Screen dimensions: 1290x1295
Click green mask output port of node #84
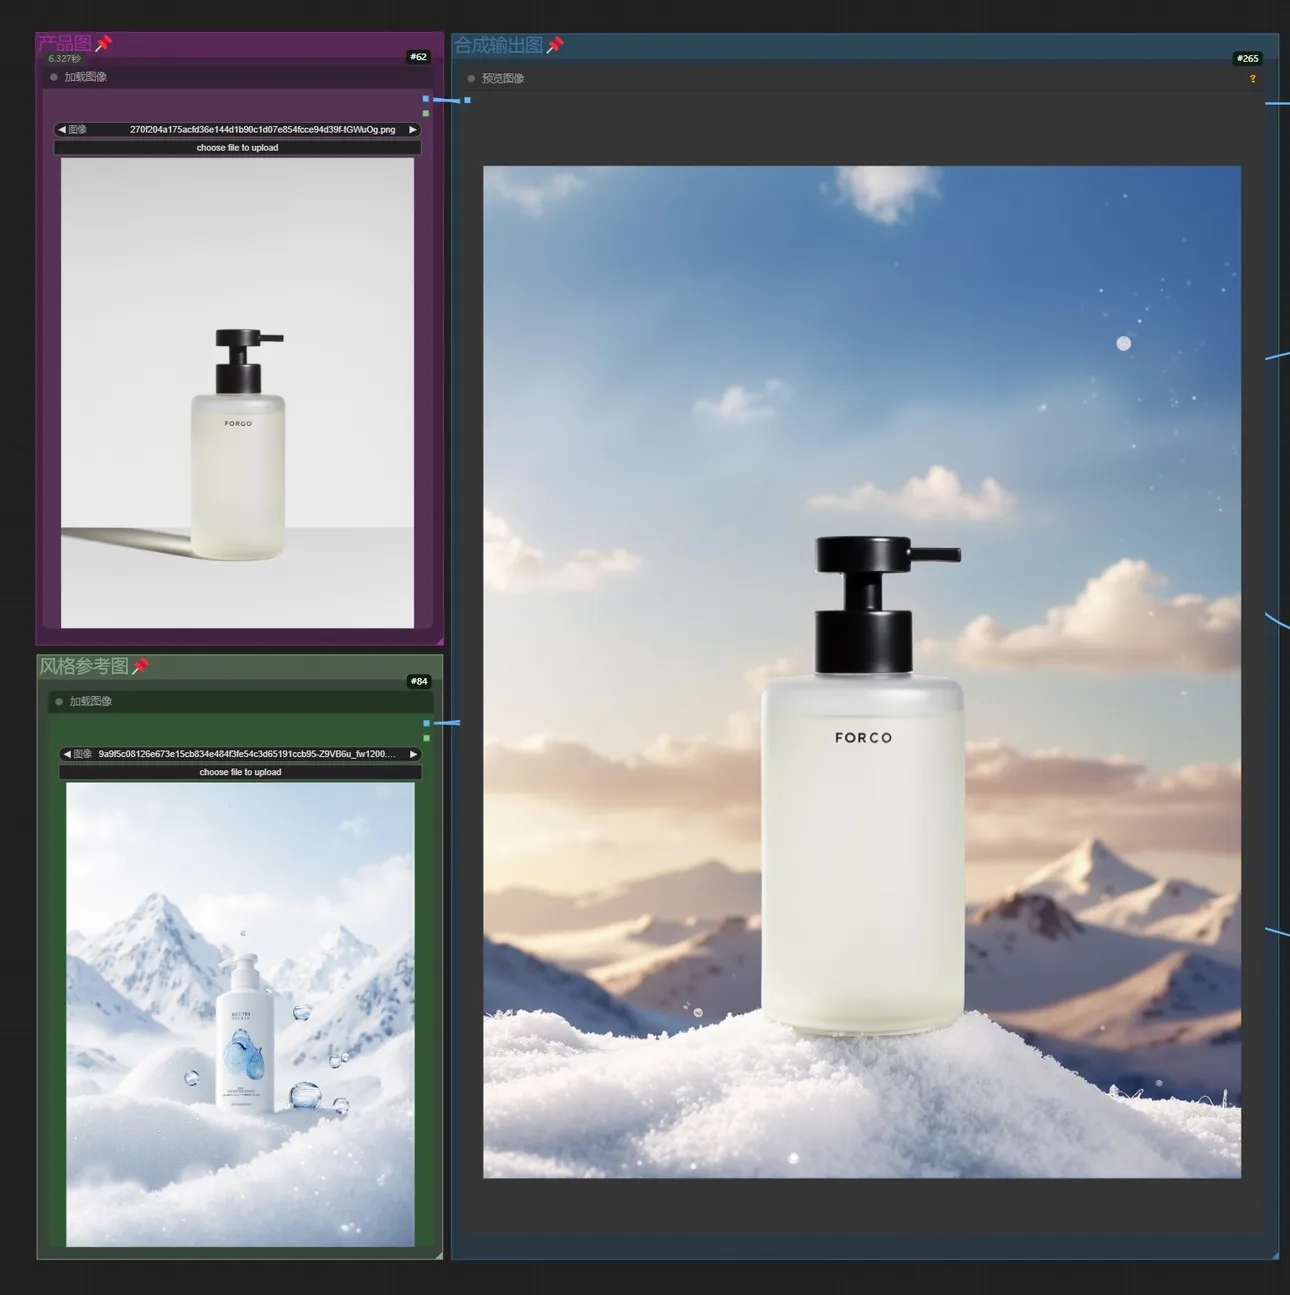427,738
